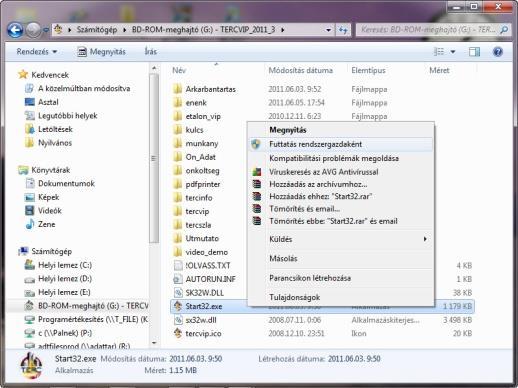518x388 pixels.
Task: Click breadcrumb arrow after Számítógép
Action: coord(125,30)
